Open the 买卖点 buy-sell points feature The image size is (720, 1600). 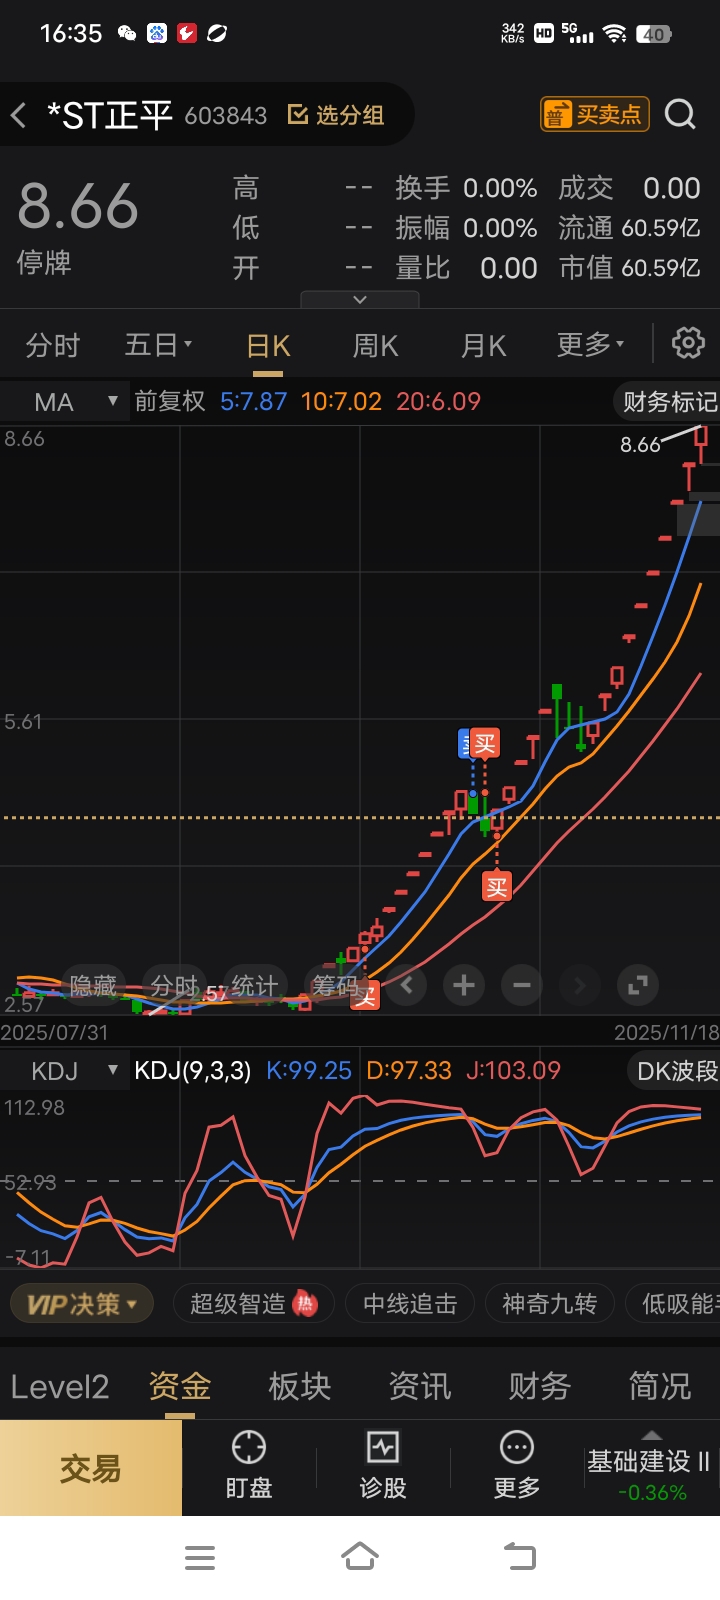tap(595, 115)
